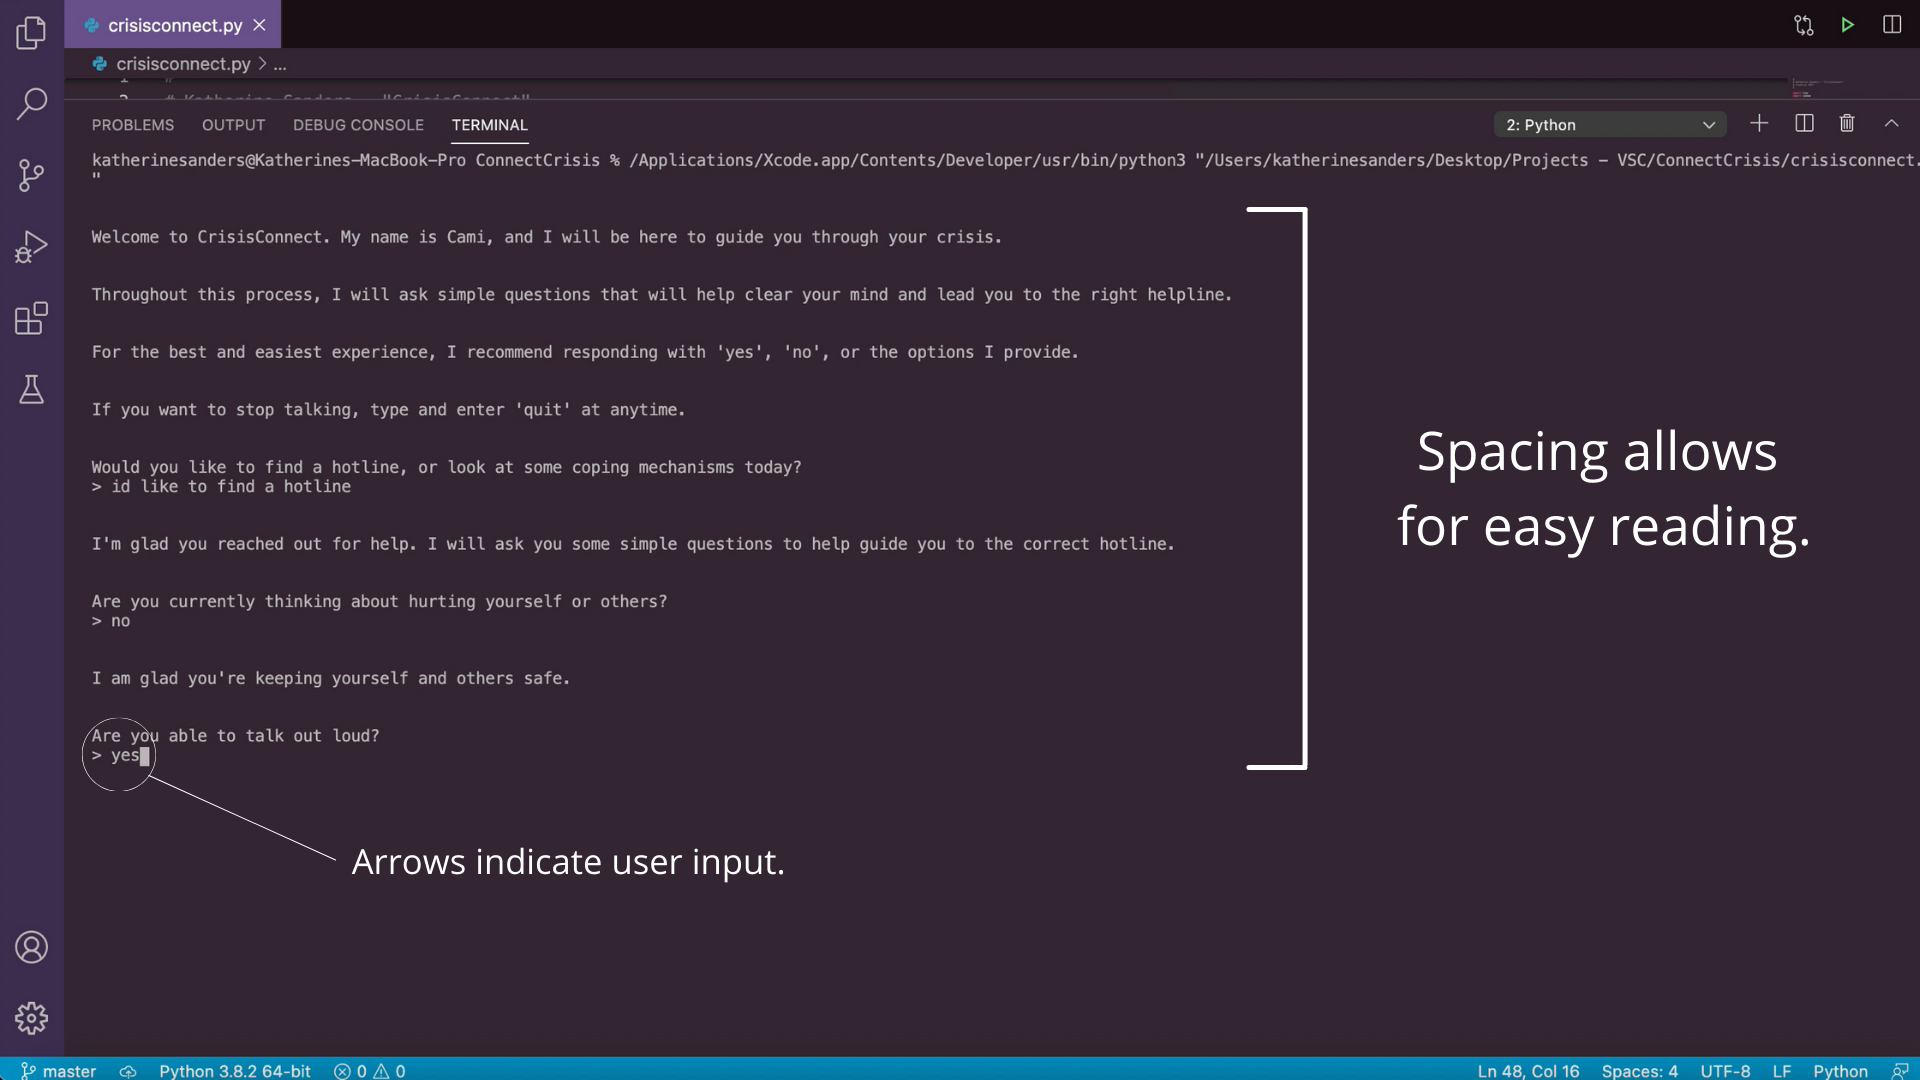This screenshot has height=1080, width=1920.
Task: Open Run and Debug view
Action: [31, 247]
